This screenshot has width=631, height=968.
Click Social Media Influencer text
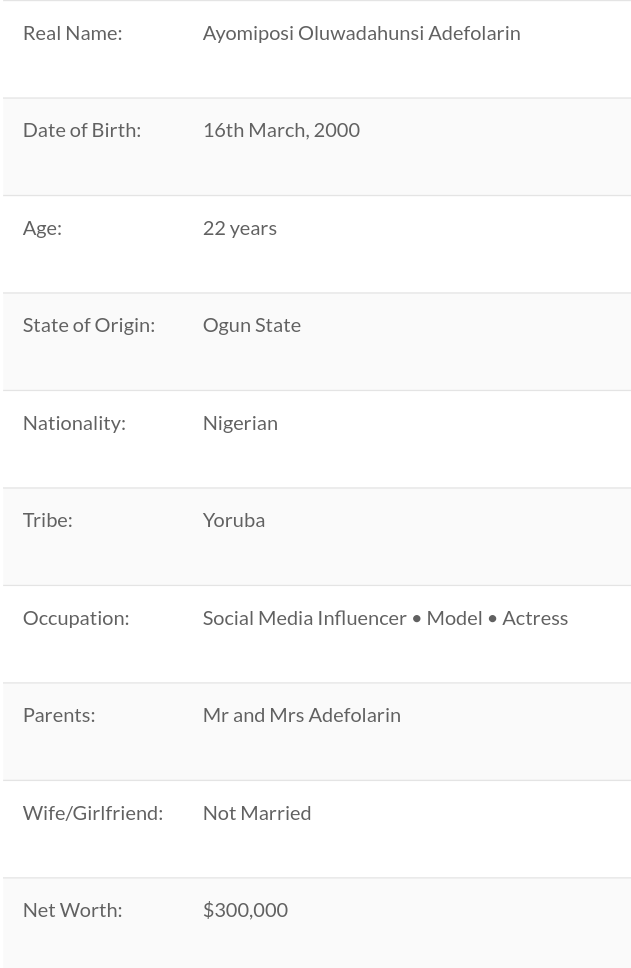pos(304,618)
